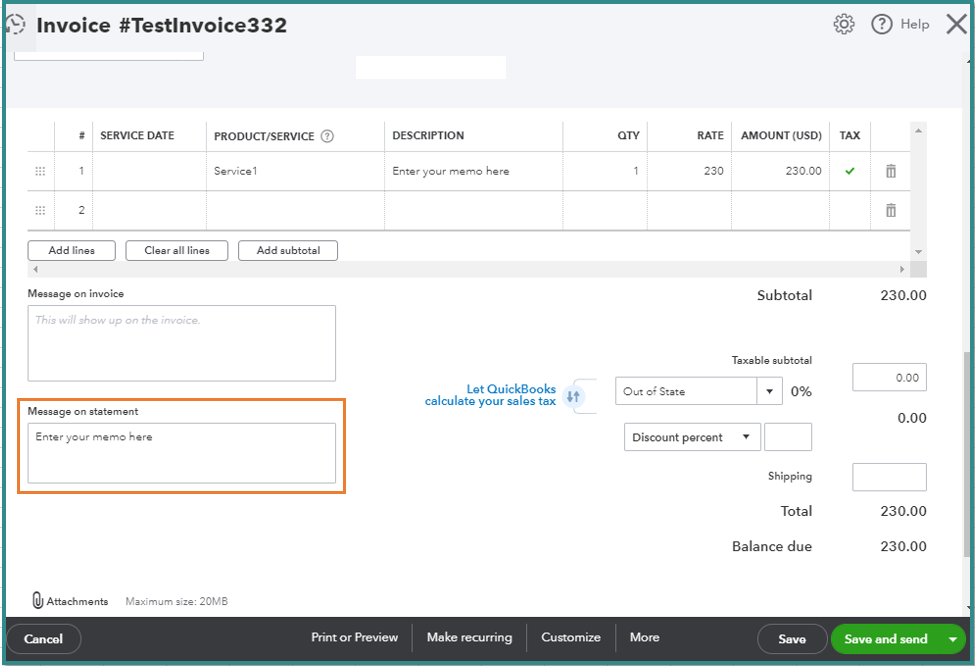Click the Taxable subtotal 0.00 field
The image size is (975, 666).
[889, 377]
